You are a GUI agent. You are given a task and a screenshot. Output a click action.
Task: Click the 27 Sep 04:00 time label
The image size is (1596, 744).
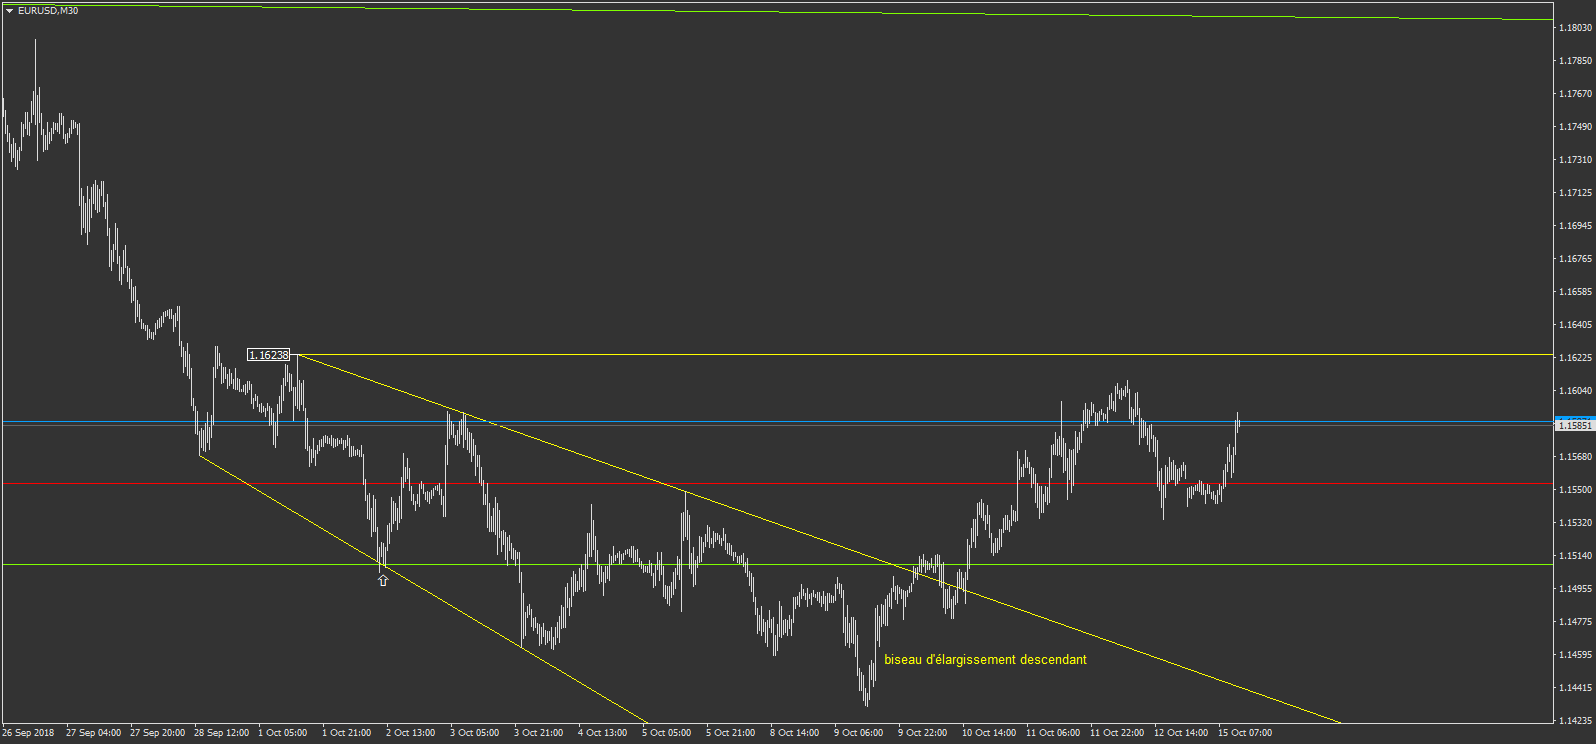tap(93, 733)
